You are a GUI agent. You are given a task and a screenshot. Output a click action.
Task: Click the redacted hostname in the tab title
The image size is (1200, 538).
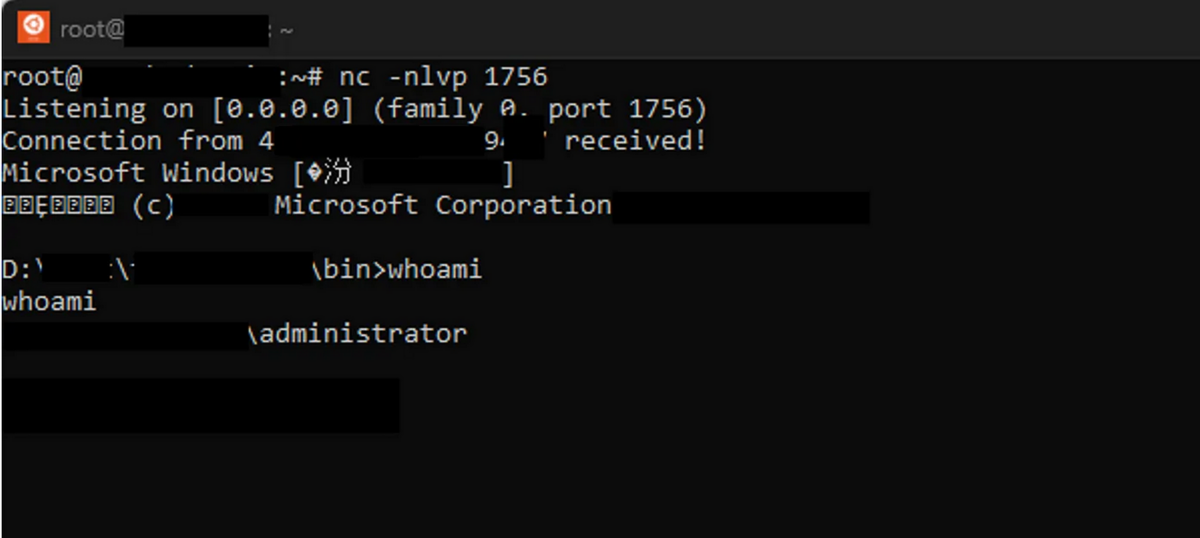pos(196,30)
